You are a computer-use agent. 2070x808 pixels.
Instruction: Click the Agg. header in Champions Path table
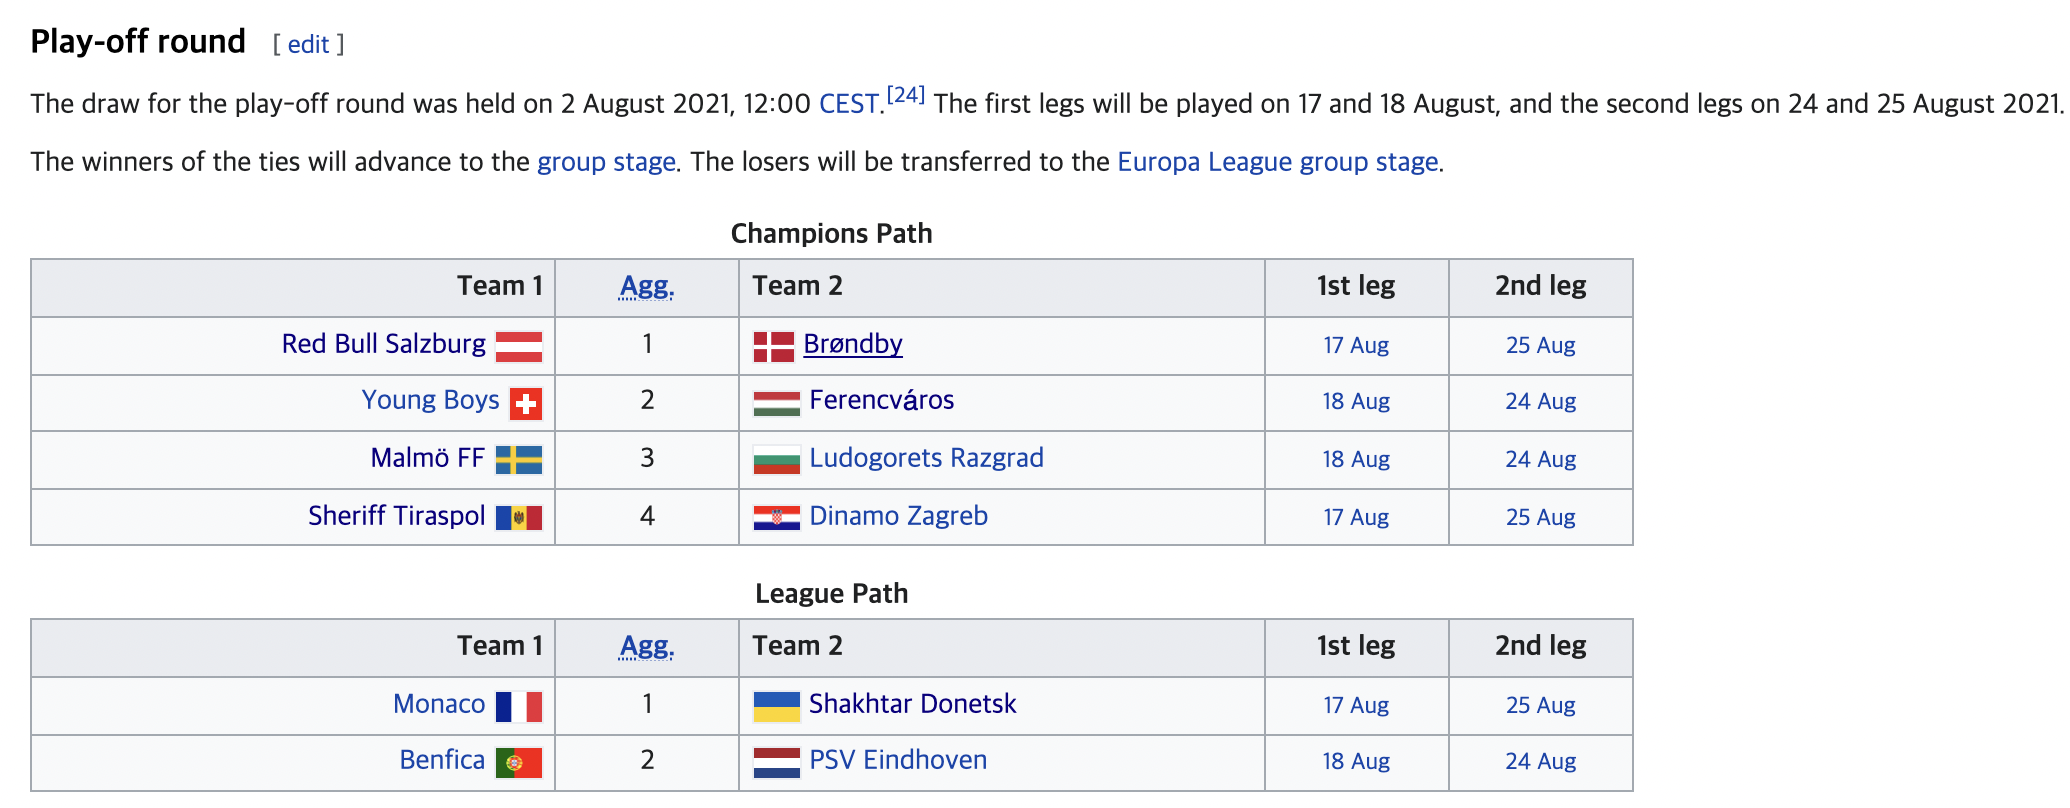tap(647, 286)
